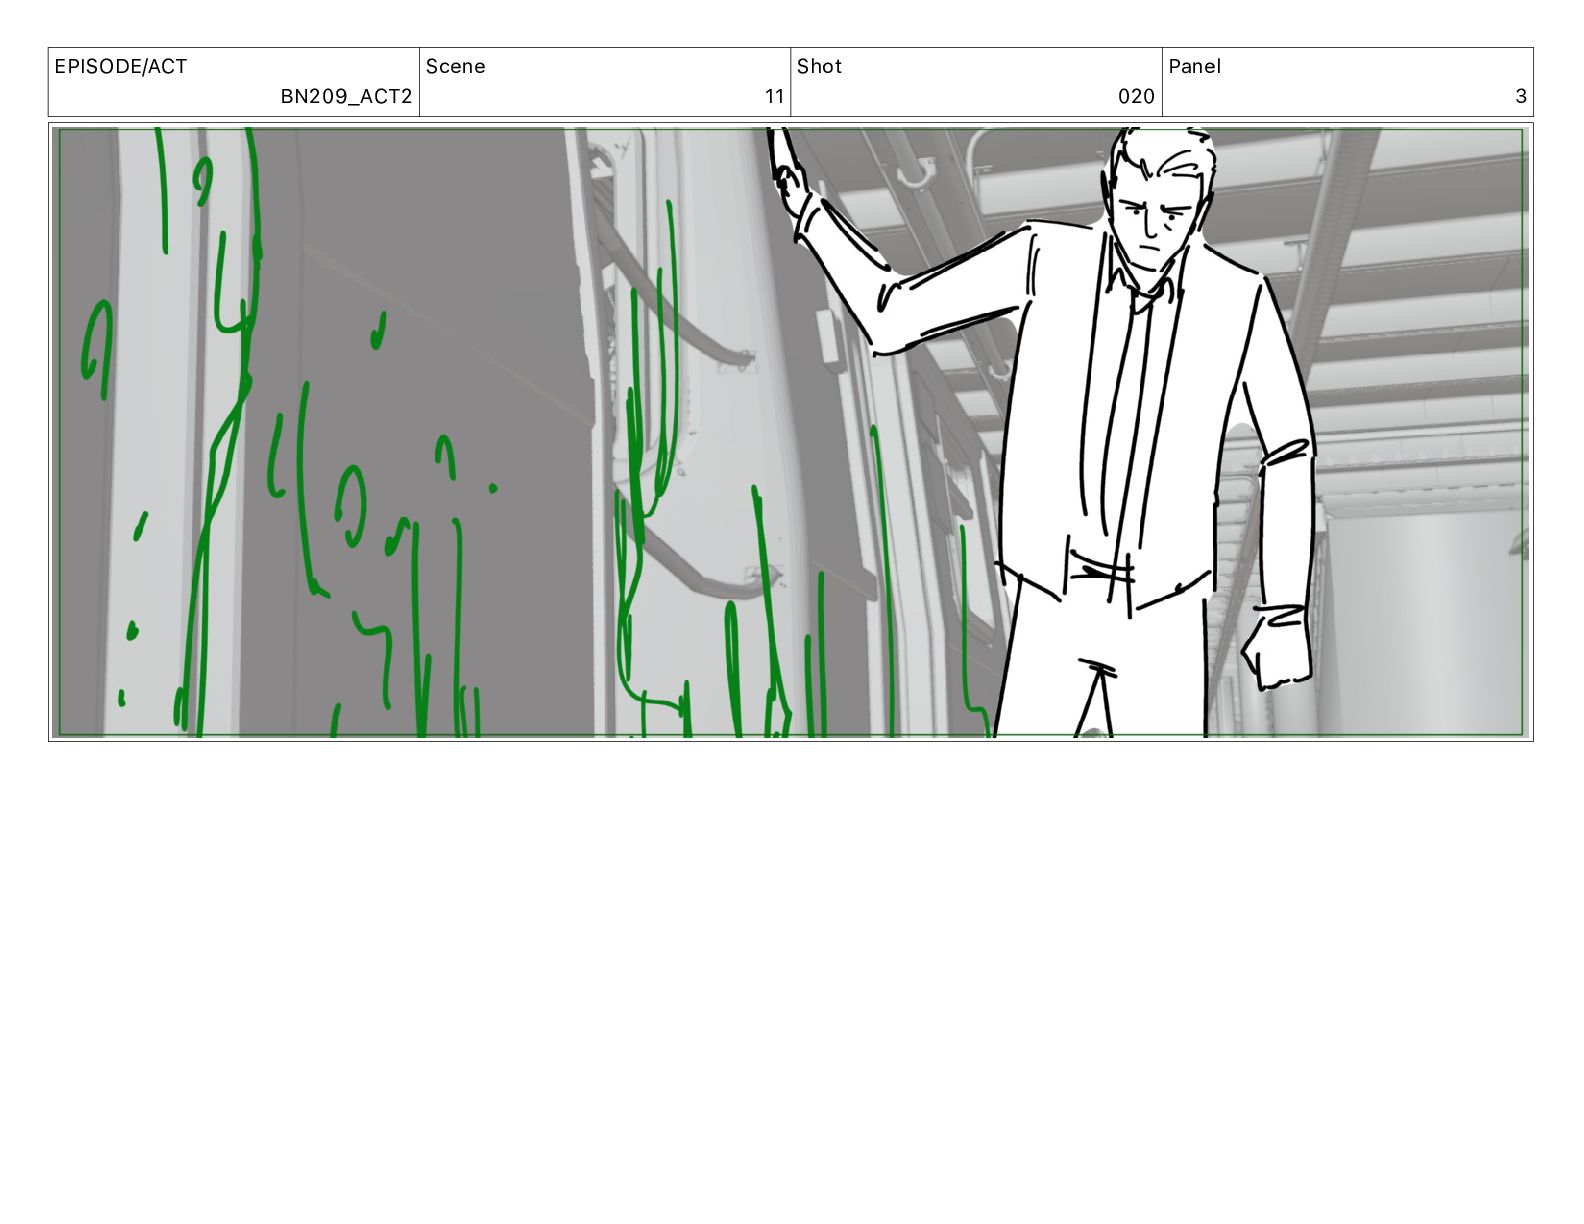Select panel number 3 value

click(1521, 97)
